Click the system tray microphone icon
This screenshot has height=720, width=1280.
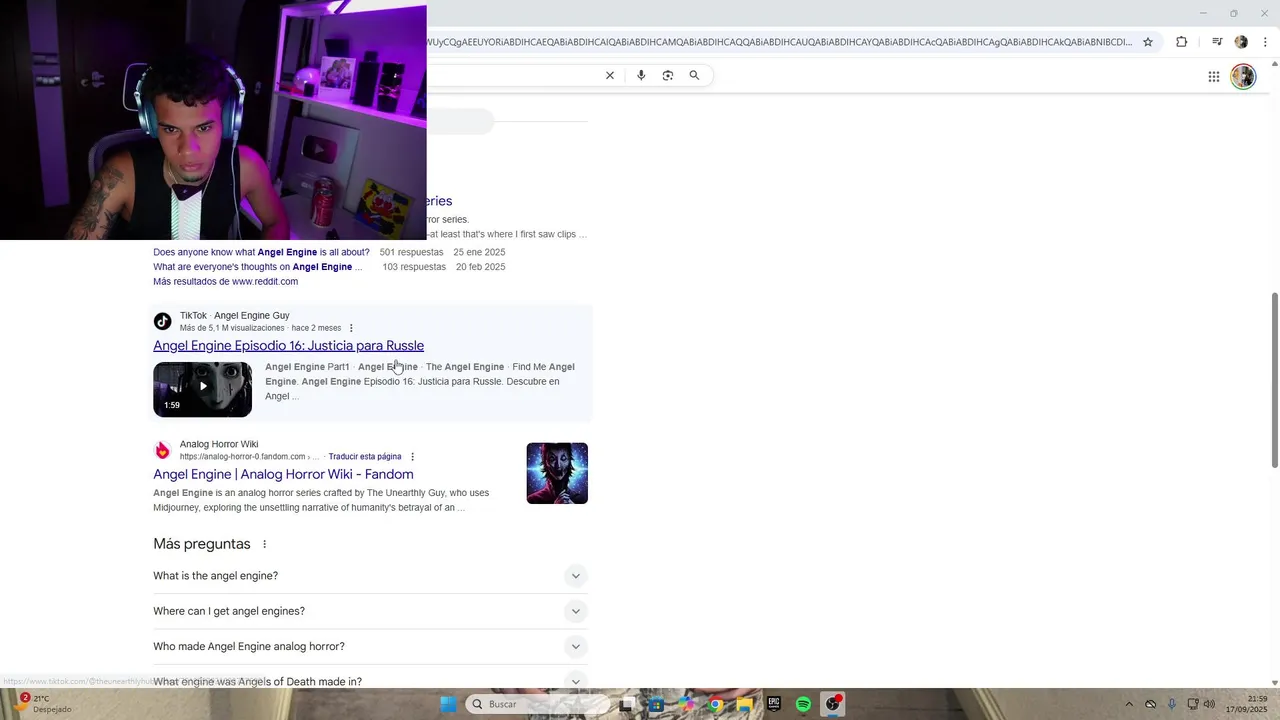pyautogui.click(x=1172, y=704)
